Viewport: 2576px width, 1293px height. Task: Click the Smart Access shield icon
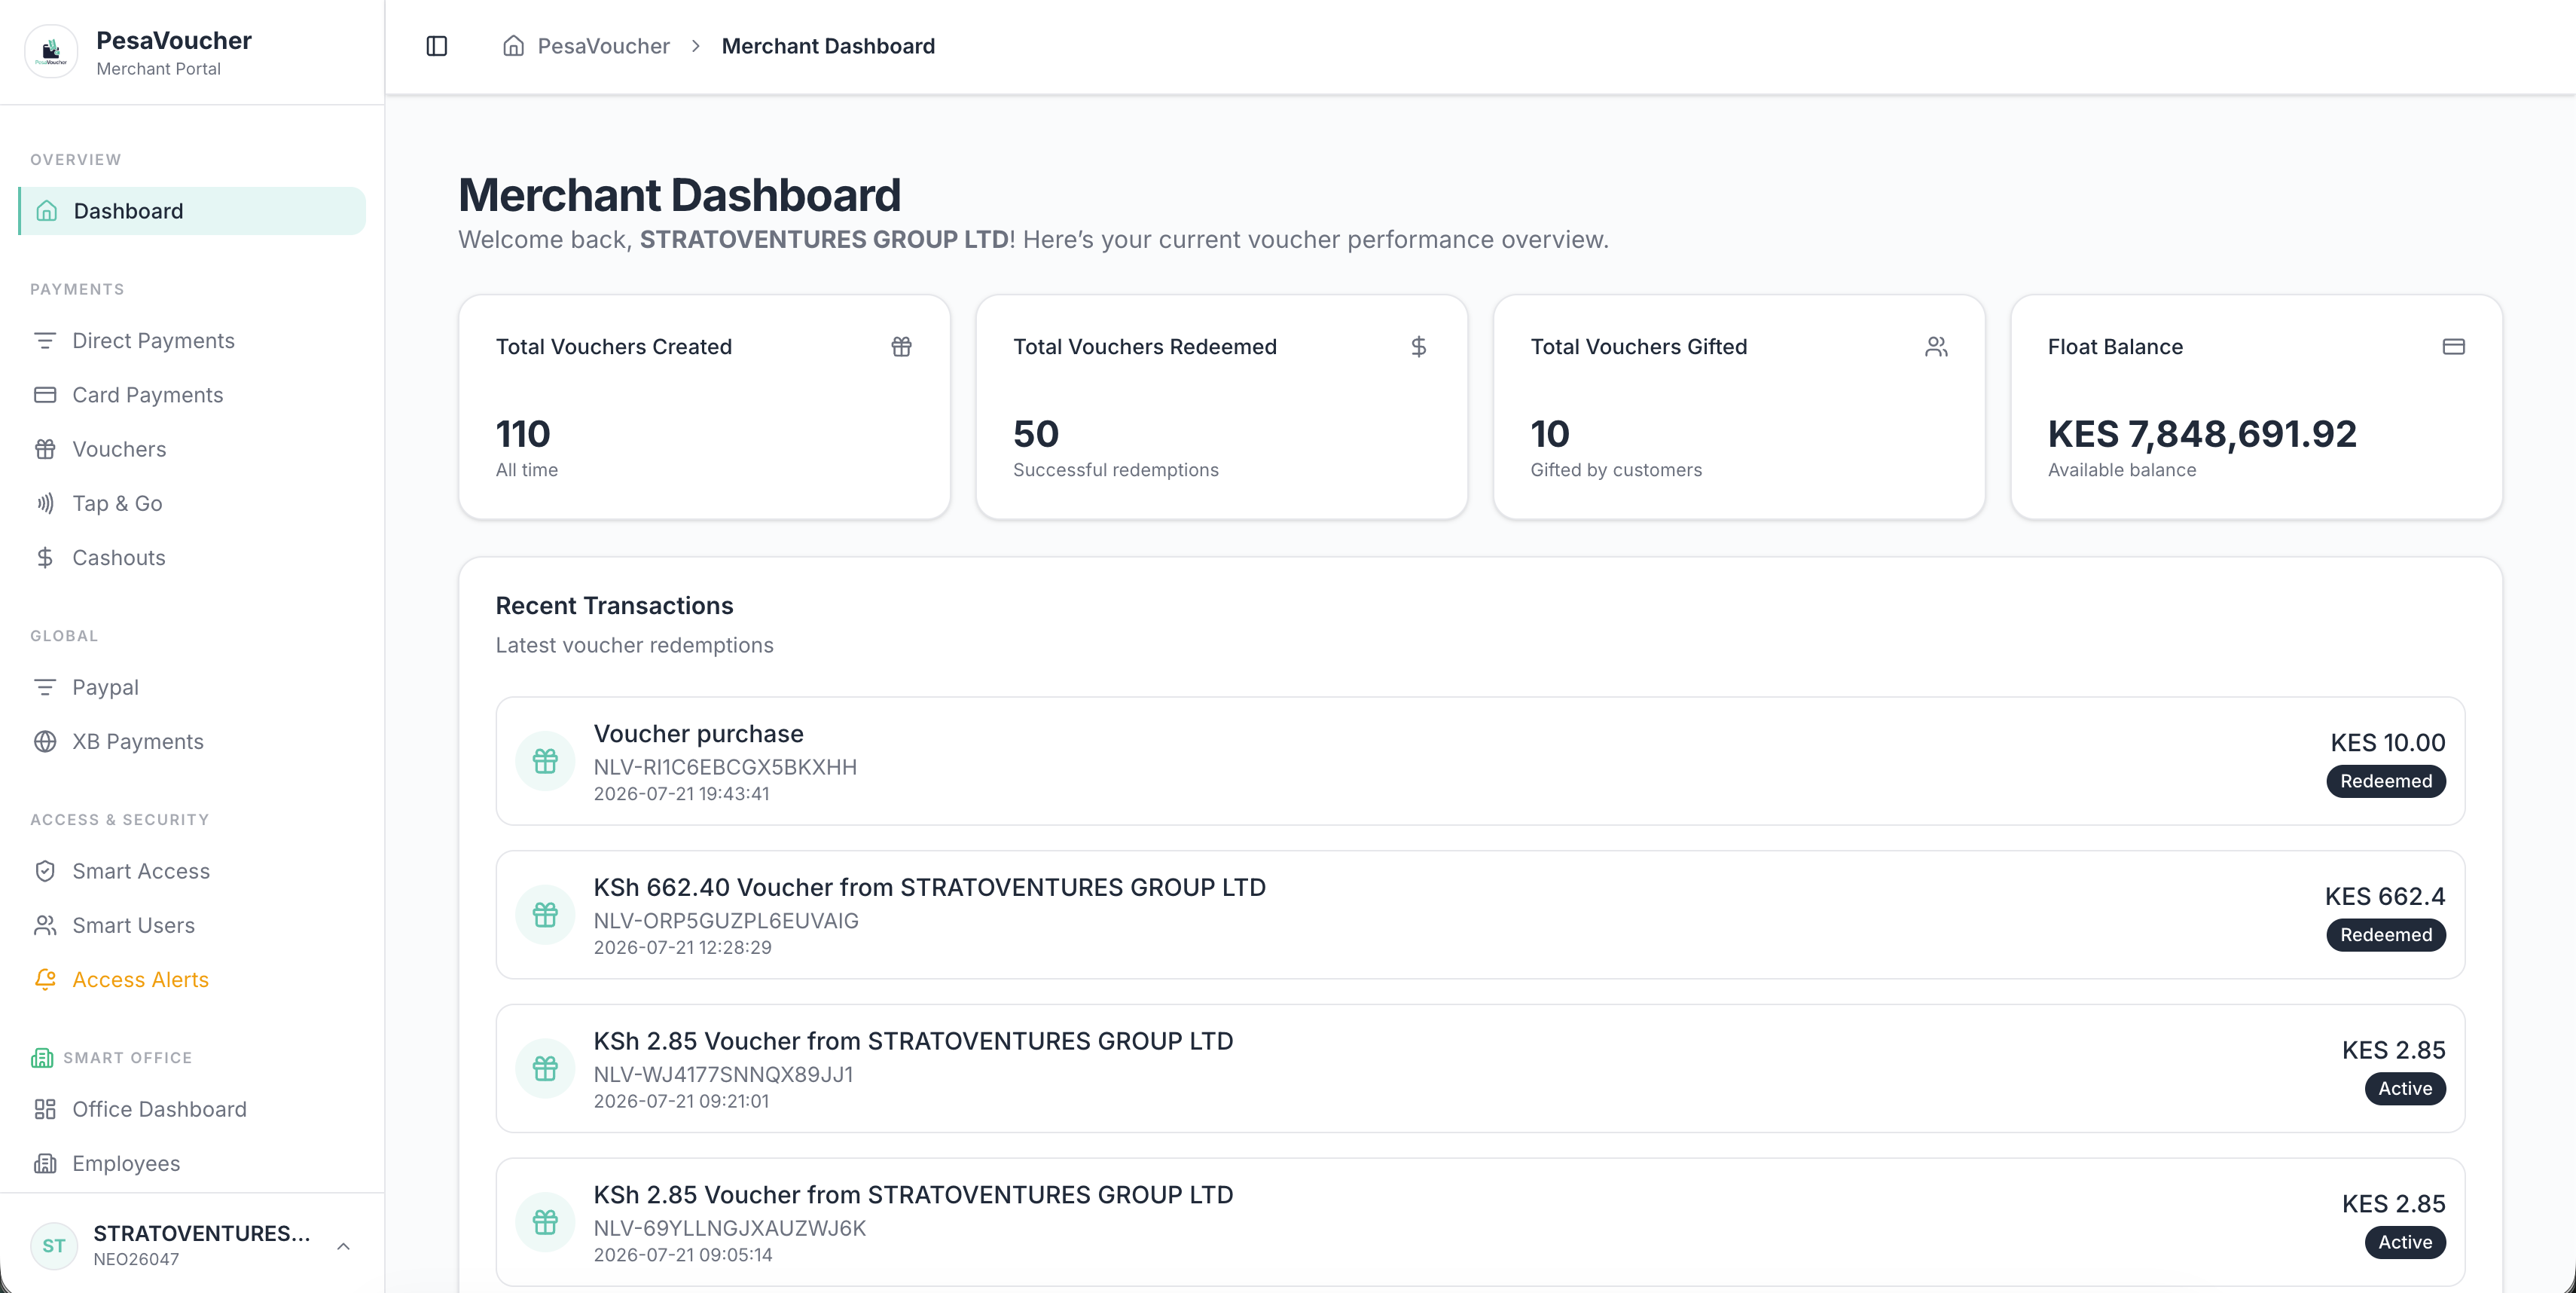point(45,871)
